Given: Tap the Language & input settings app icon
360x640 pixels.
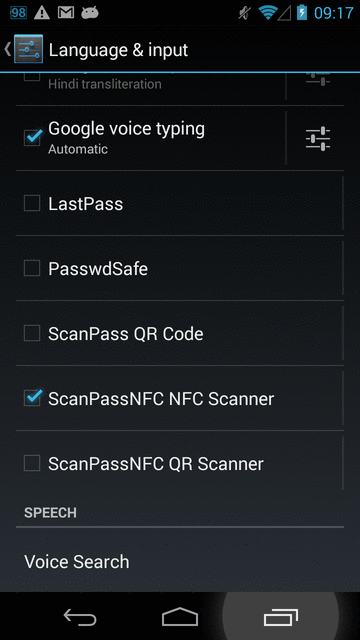Looking at the screenshot, I should click(x=29, y=49).
